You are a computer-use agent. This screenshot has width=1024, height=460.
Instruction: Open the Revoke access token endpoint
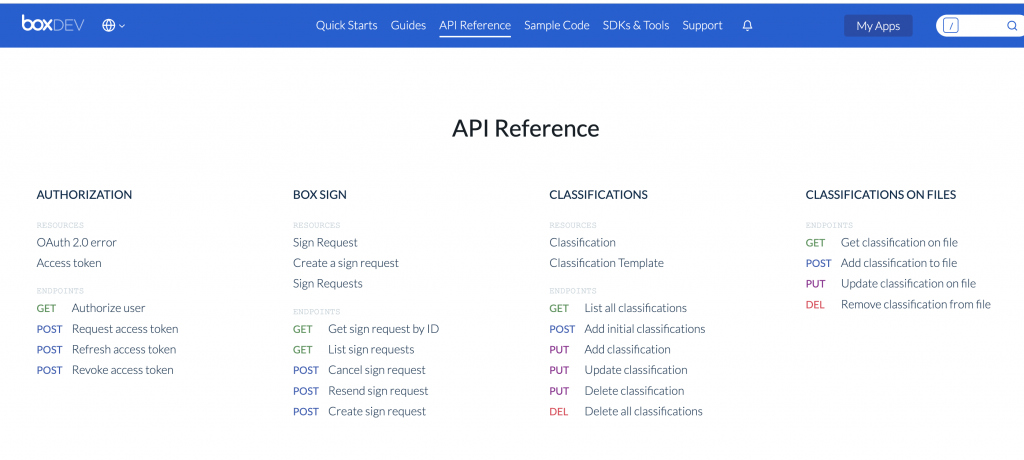(x=123, y=370)
